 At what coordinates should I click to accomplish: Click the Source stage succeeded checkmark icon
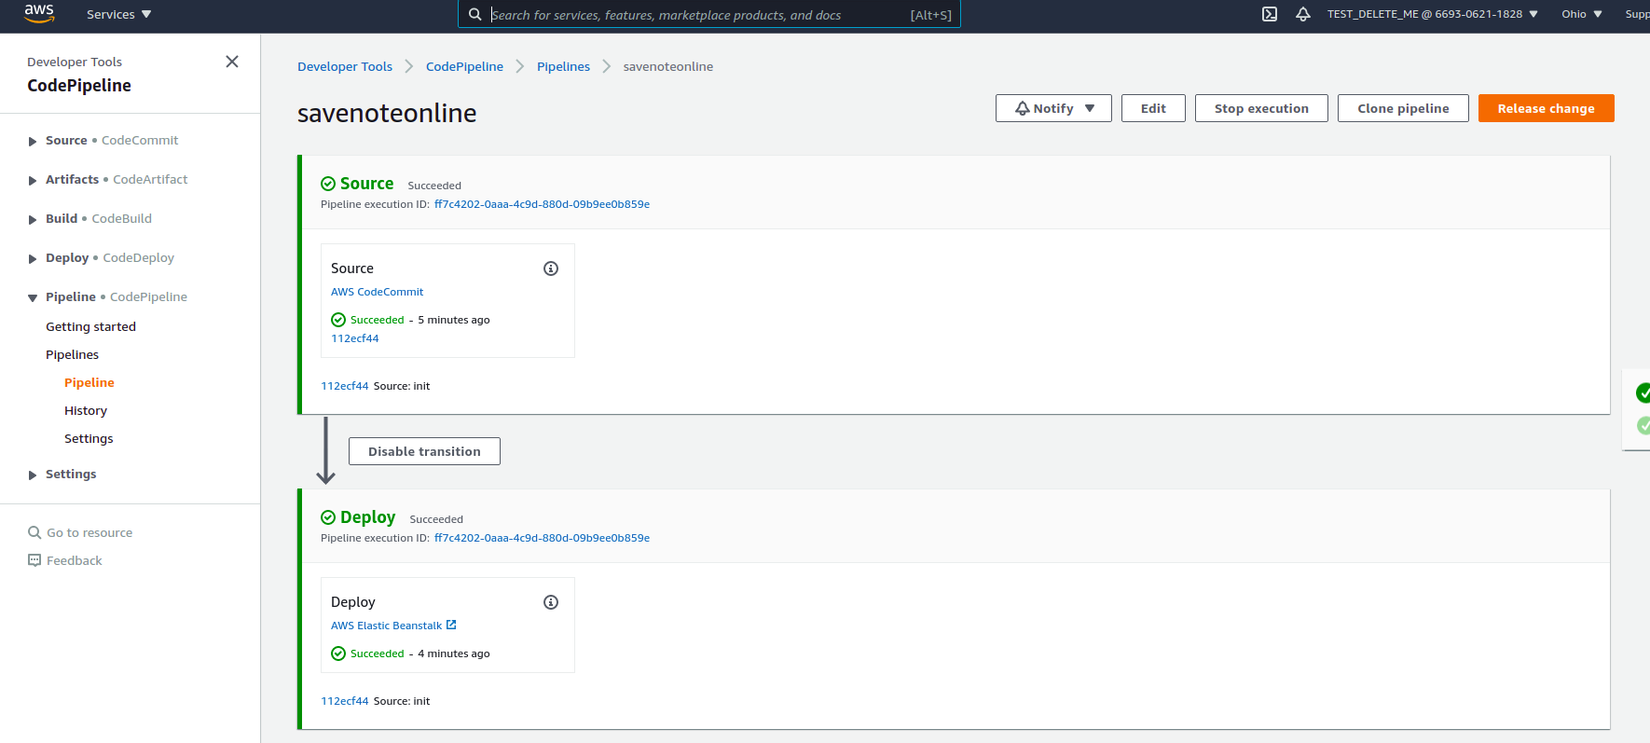click(328, 184)
